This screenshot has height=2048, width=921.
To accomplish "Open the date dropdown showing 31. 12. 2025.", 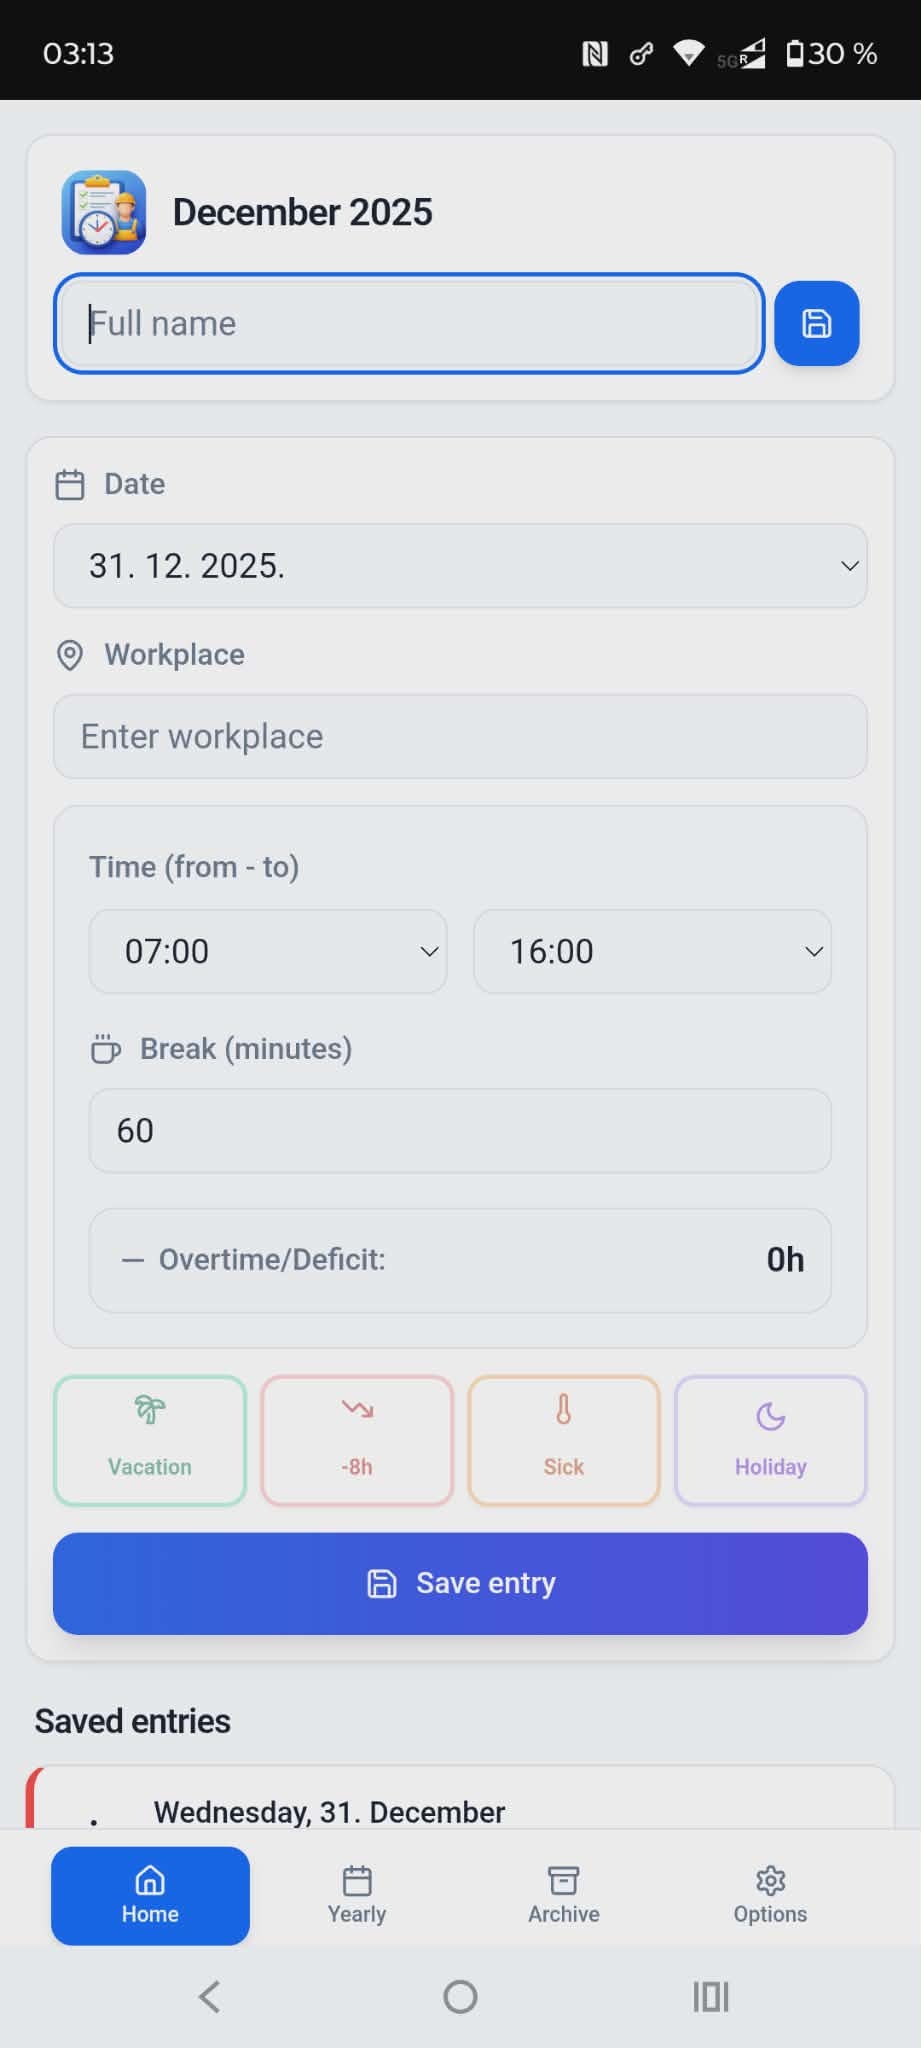I will point(460,565).
